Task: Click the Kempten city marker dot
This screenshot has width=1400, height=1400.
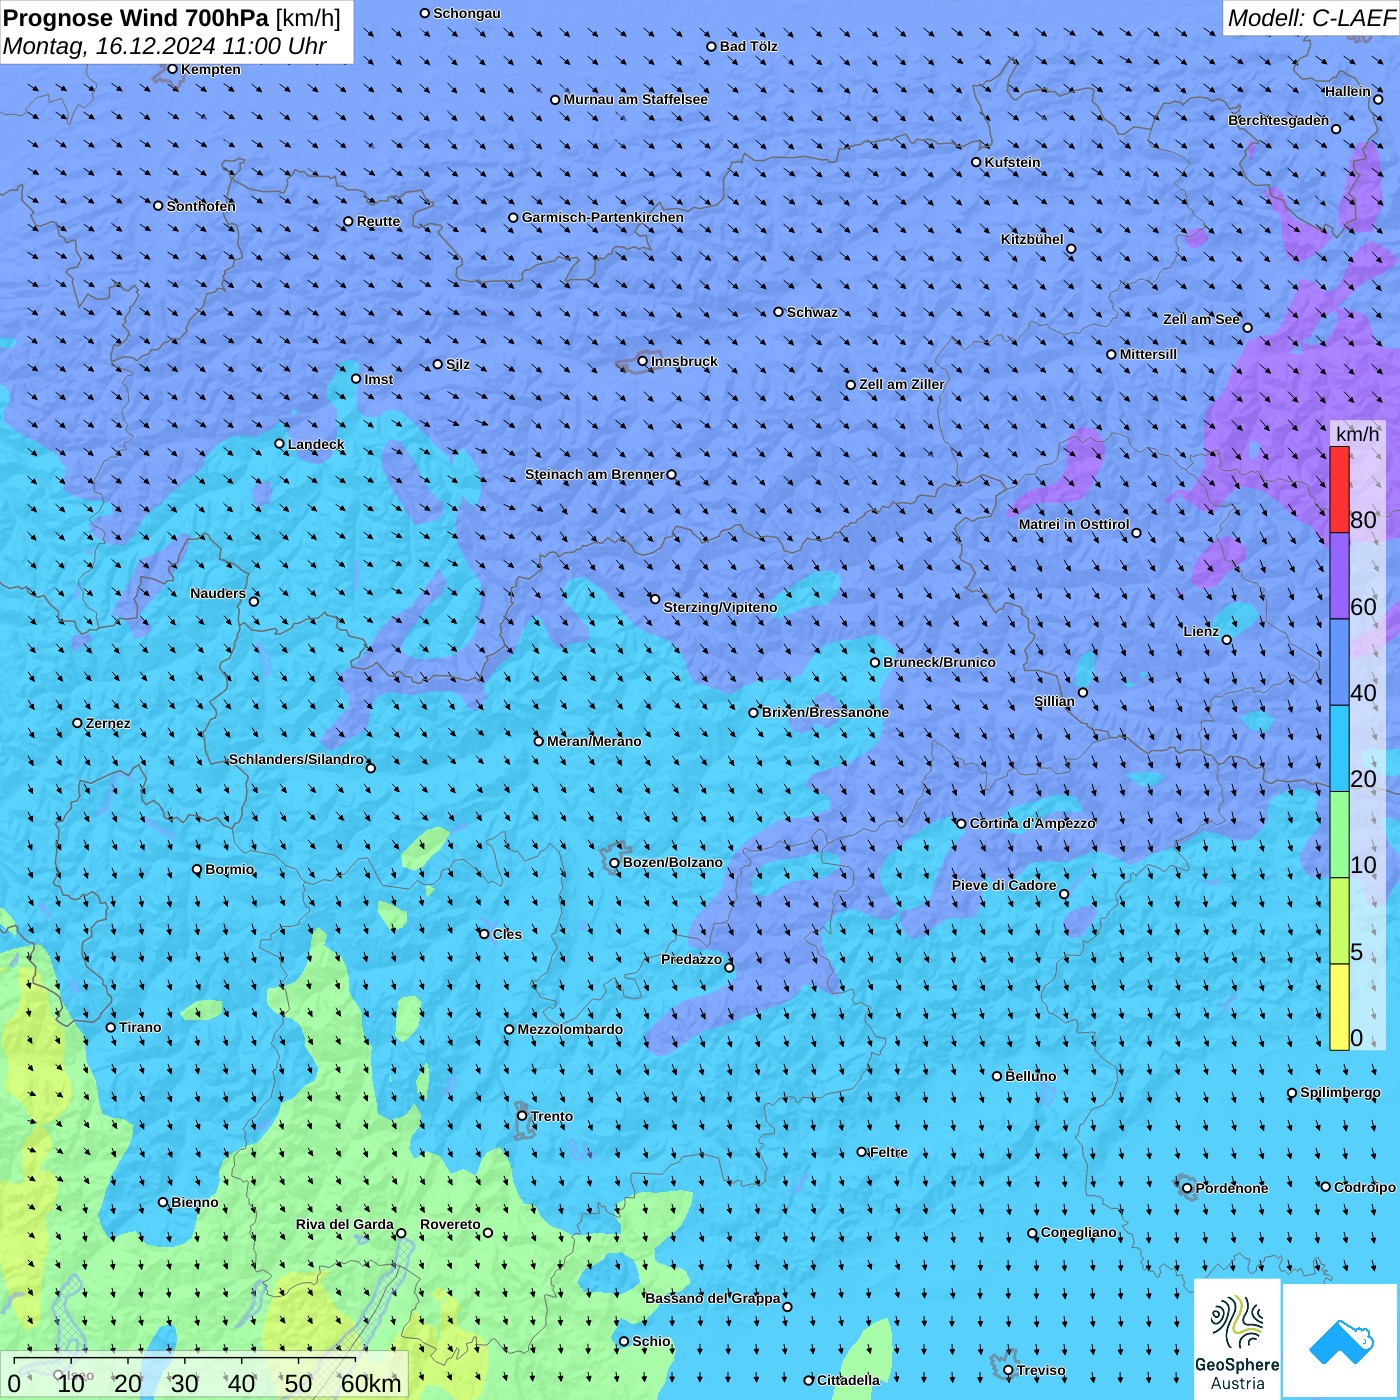Action: [x=173, y=69]
